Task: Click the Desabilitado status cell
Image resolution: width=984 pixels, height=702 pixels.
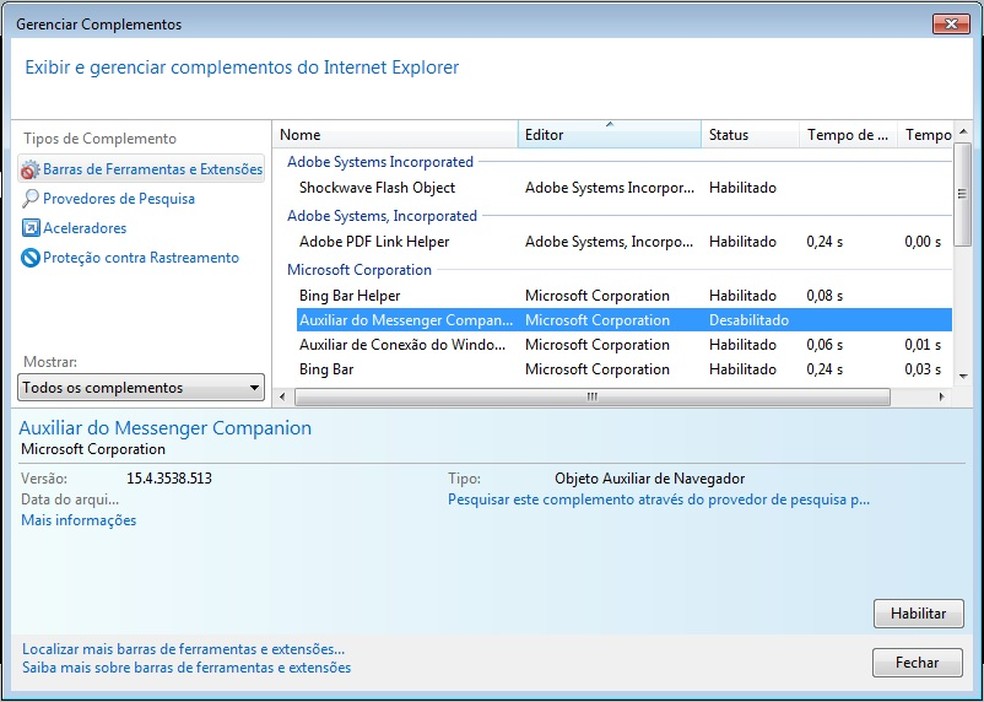Action: (x=749, y=320)
